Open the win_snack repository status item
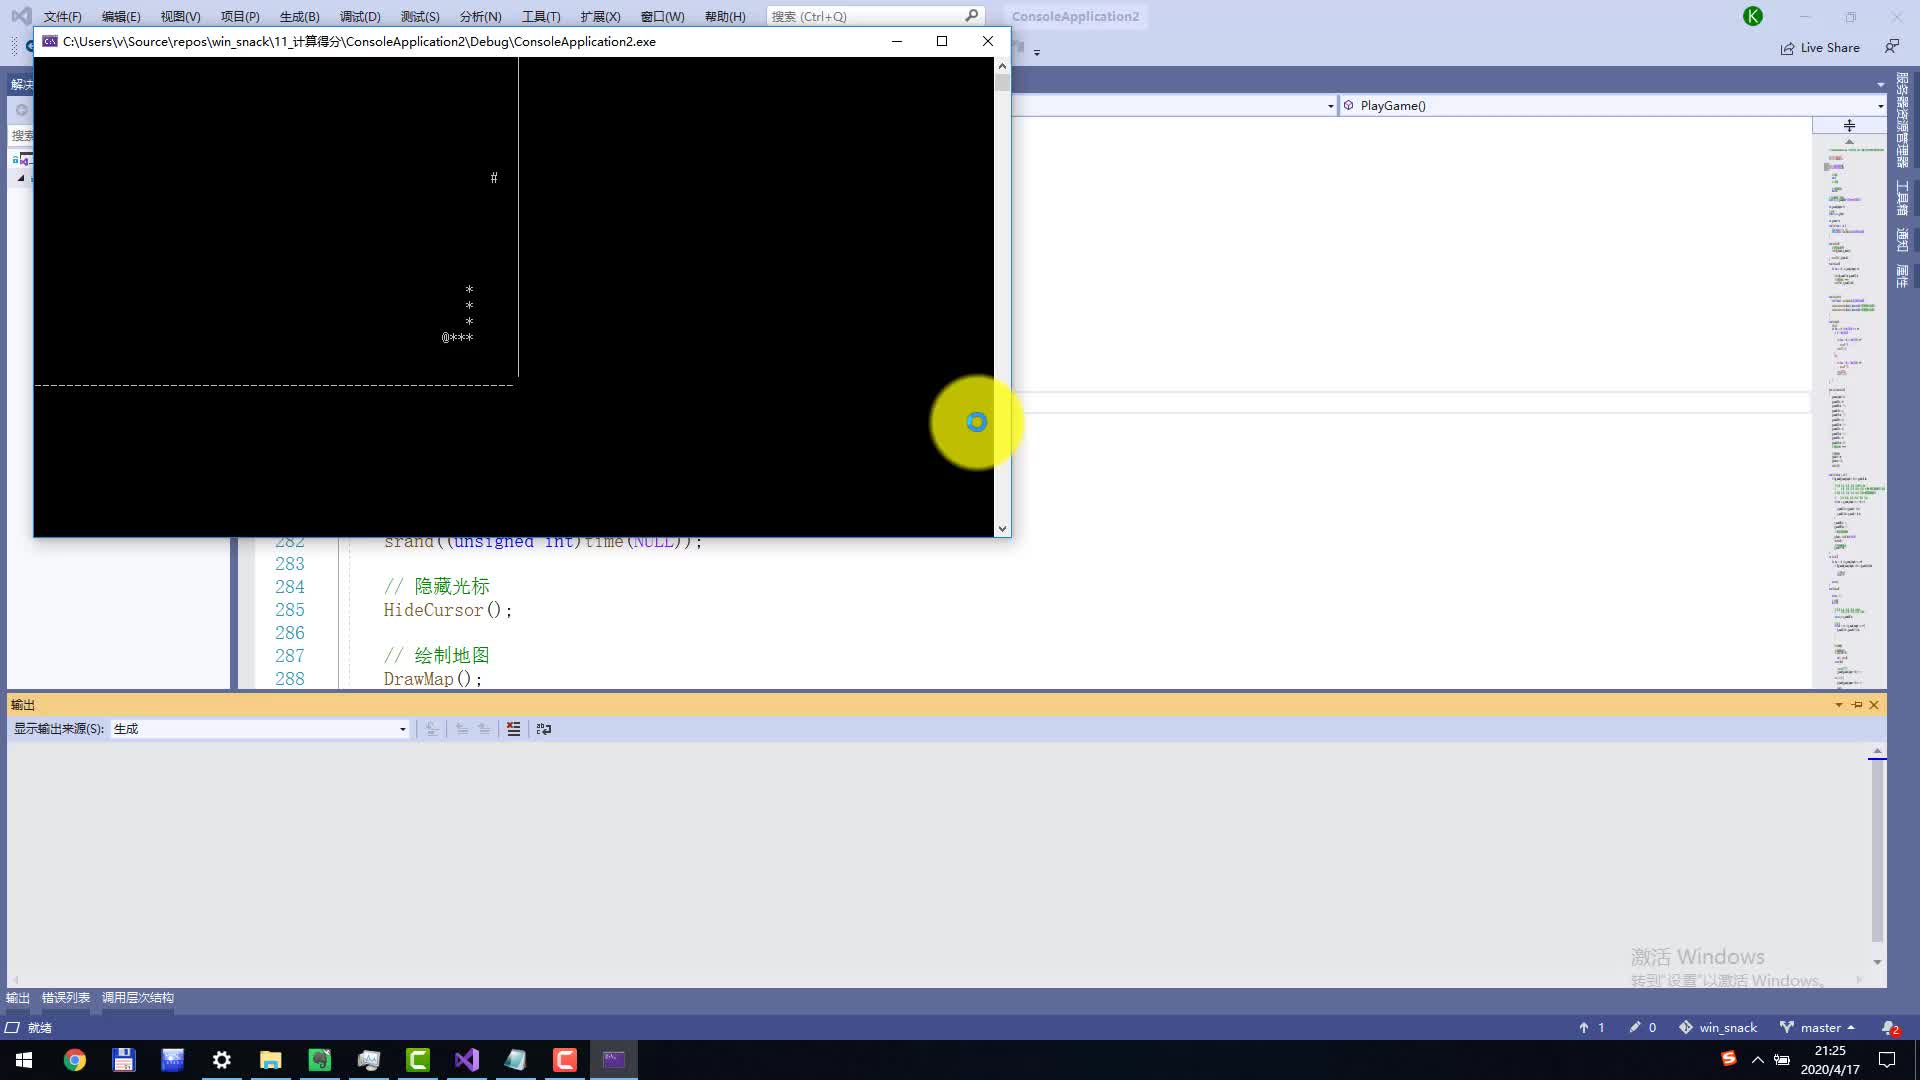Screen dimensions: 1920x1080 point(1718,1028)
